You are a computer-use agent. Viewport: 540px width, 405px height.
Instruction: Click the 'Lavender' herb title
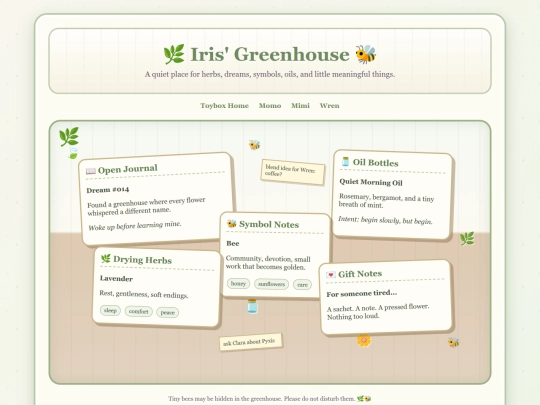click(x=116, y=278)
